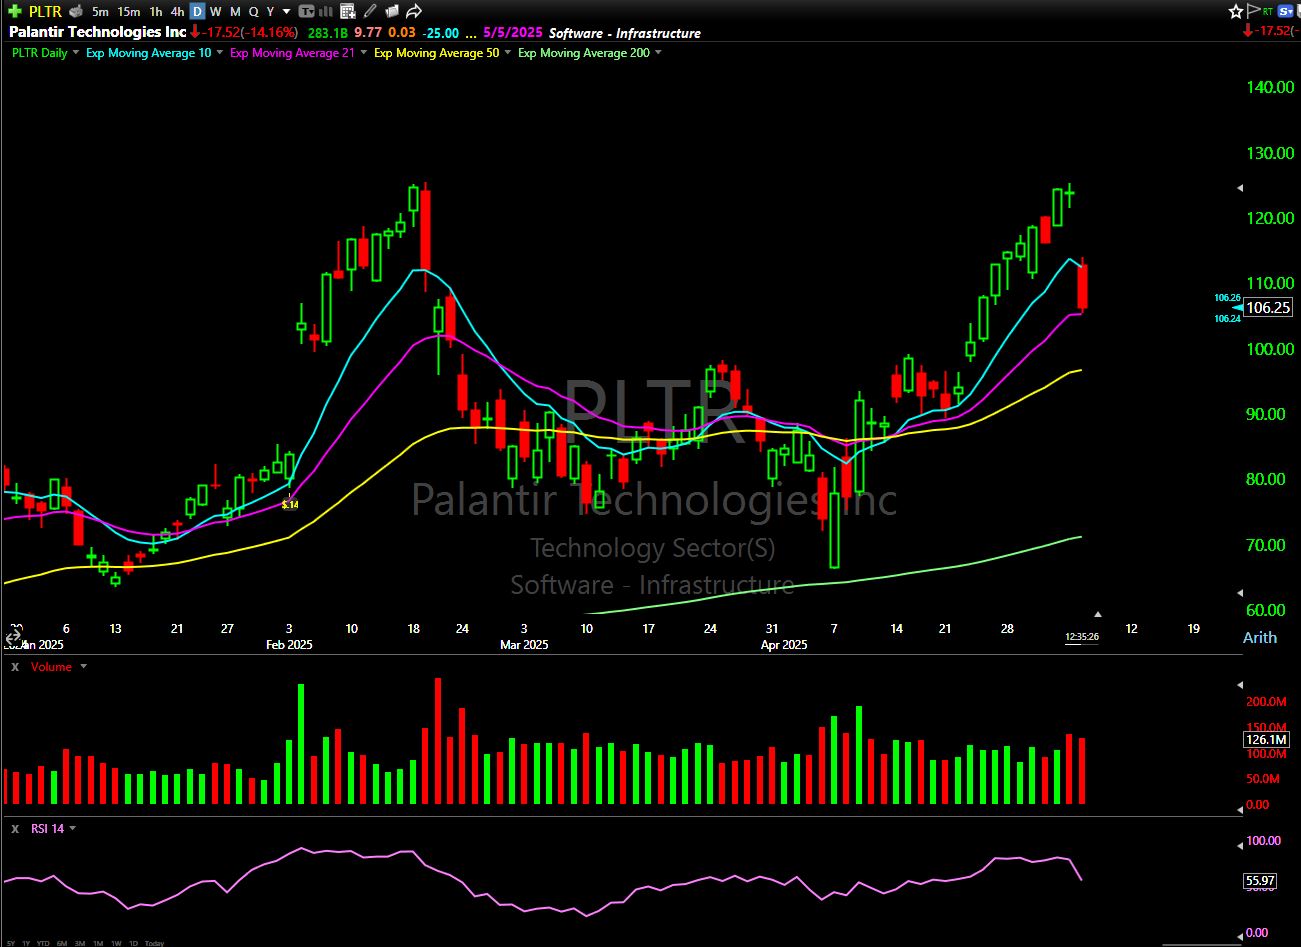Viewport: 1301px width, 947px height.
Task: Click the bar-chart style icon in toolbar
Action: [x=326, y=11]
